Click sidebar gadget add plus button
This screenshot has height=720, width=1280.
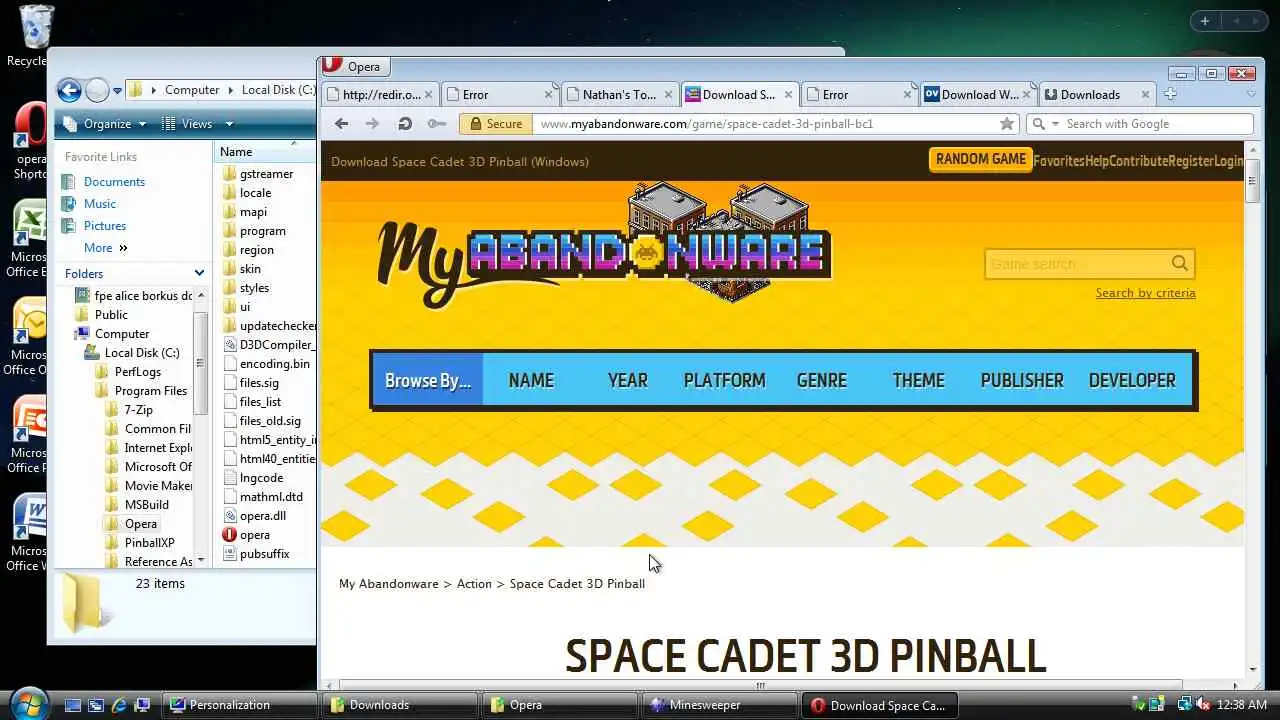tap(1205, 21)
